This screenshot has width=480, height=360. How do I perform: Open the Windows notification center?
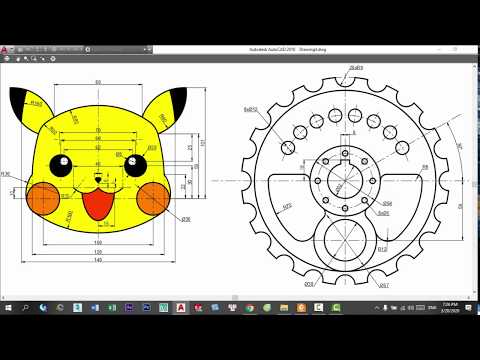468,308
